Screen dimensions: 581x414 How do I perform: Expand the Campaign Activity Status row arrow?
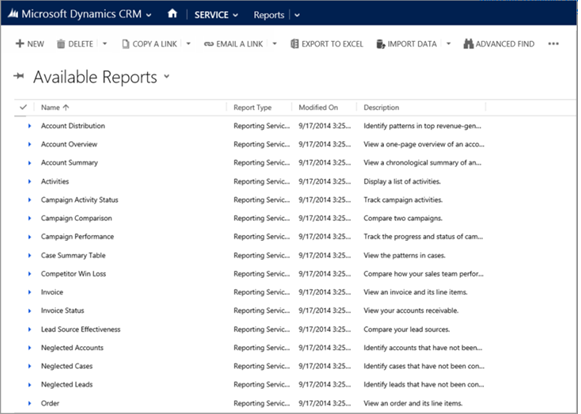30,200
